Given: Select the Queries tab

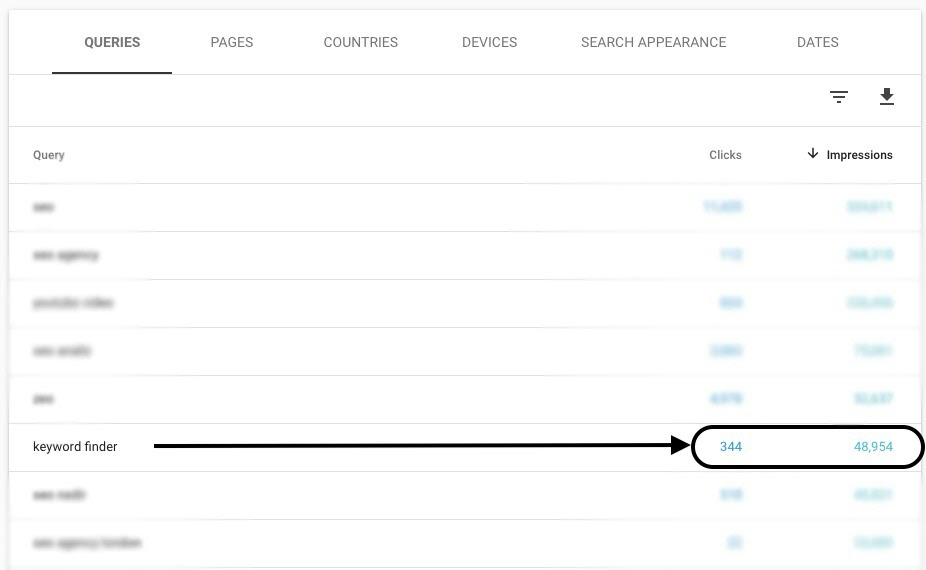Looking at the screenshot, I should point(112,42).
